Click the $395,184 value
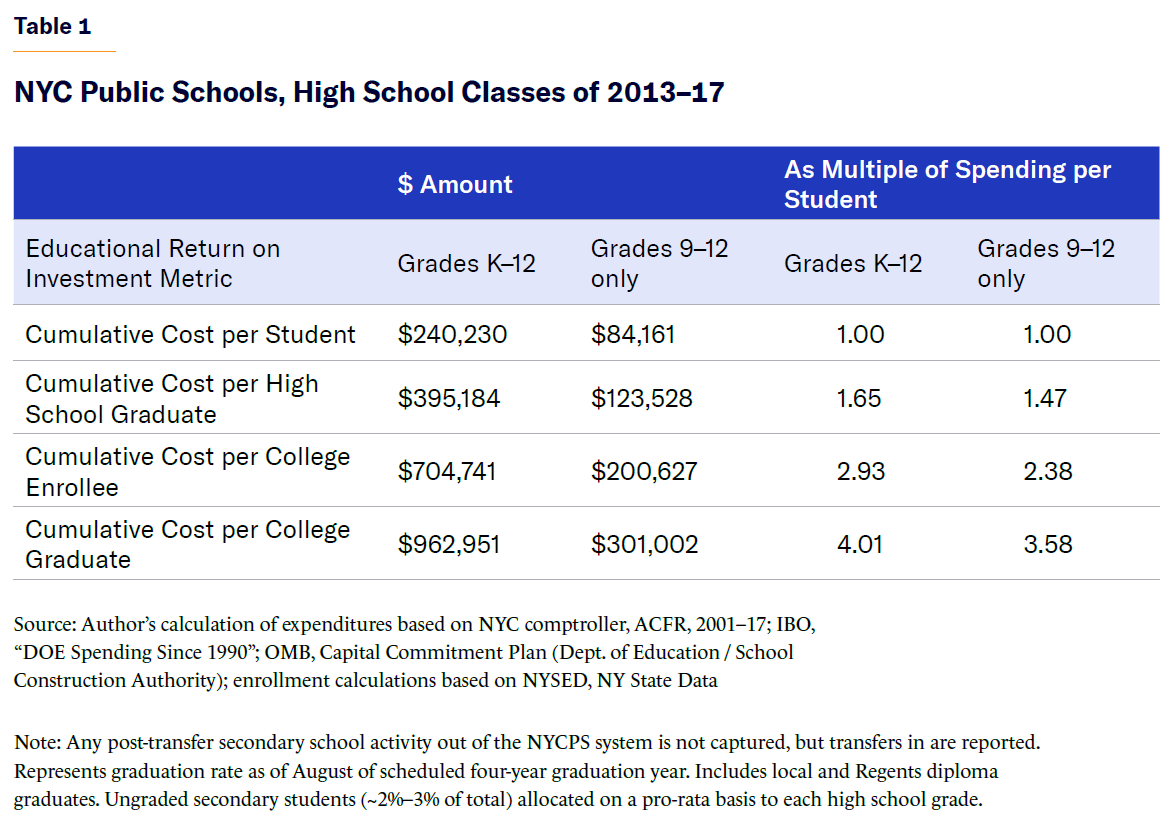 click(x=449, y=398)
